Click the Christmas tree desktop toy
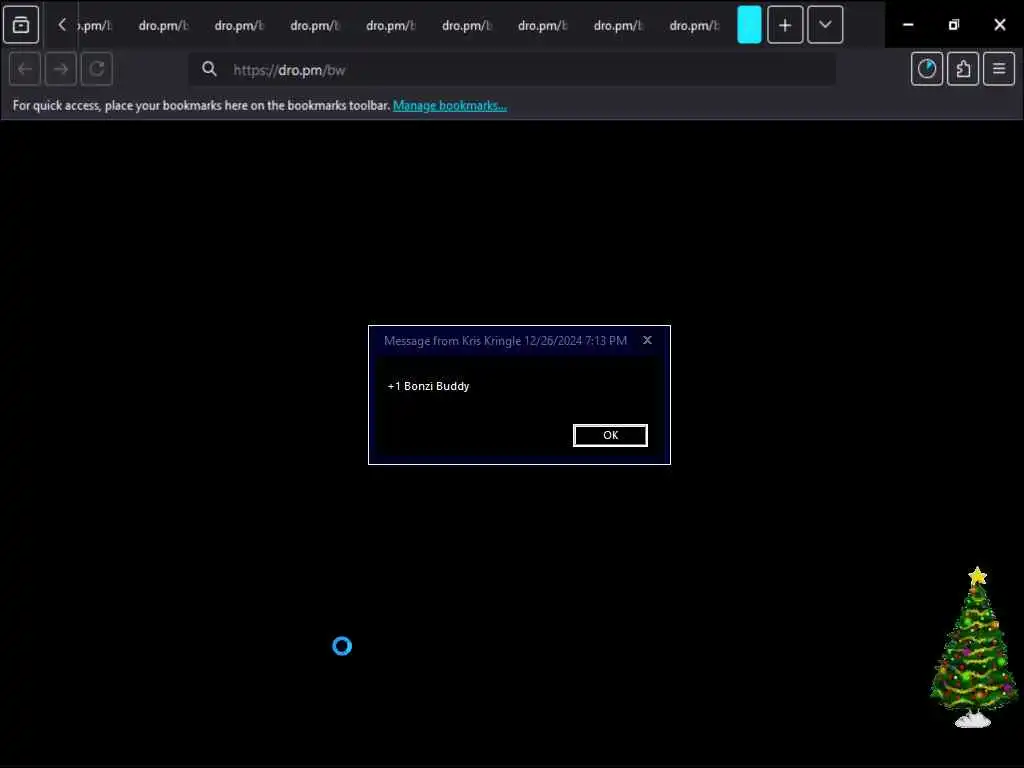This screenshot has width=1024, height=768. pyautogui.click(x=974, y=647)
